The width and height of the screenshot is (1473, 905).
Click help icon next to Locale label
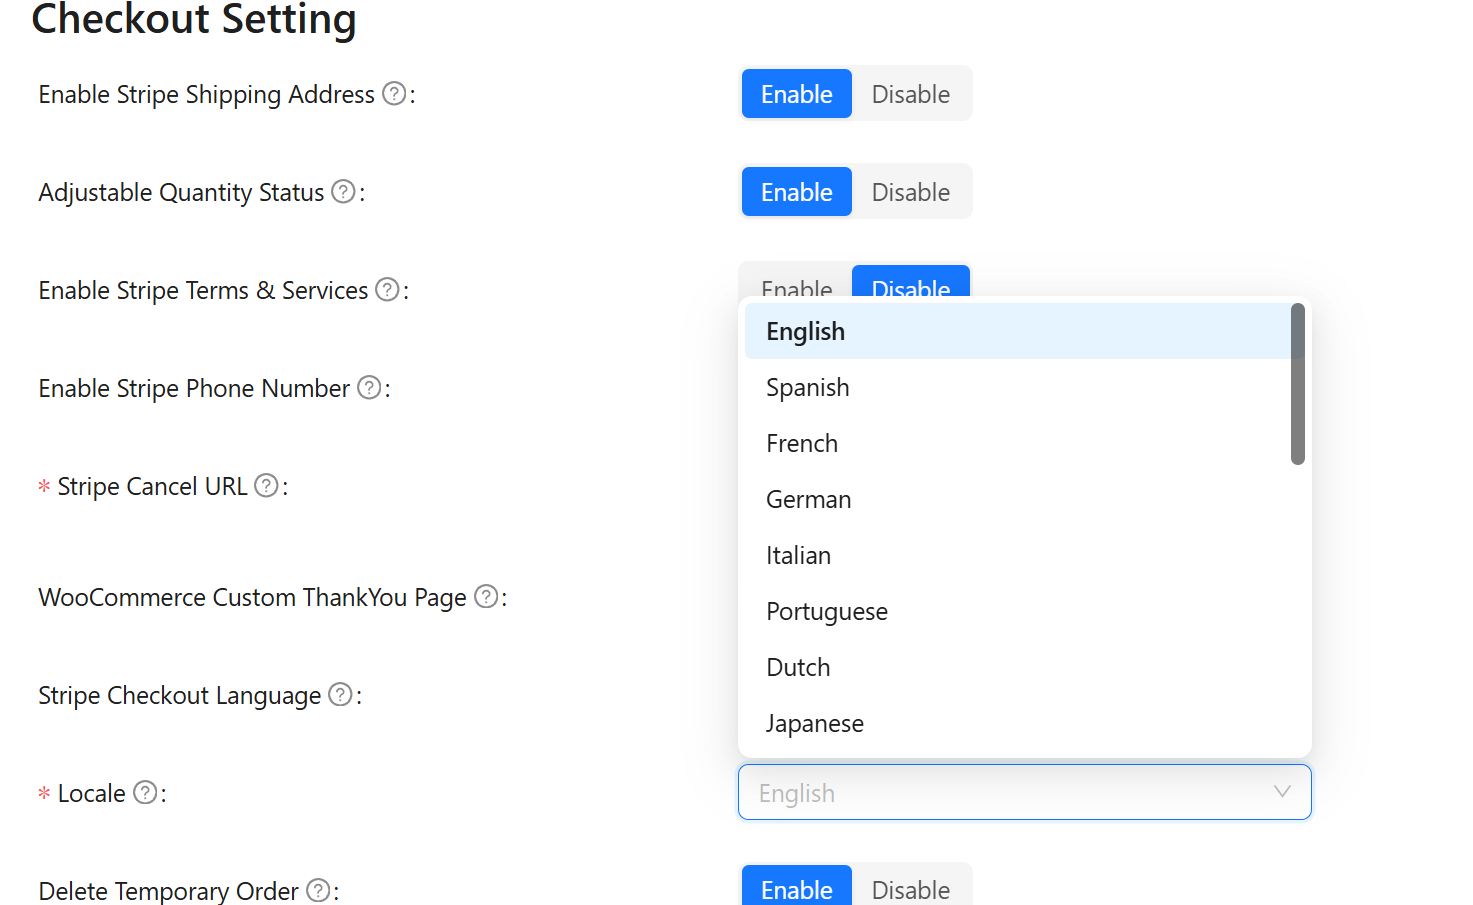[x=145, y=793]
